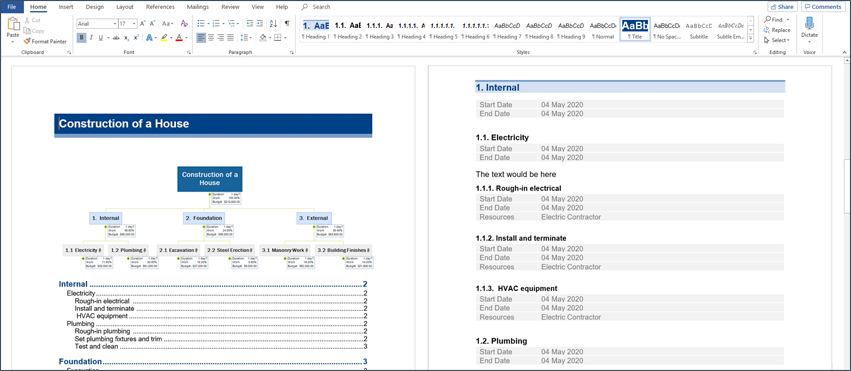Click the yellow Text Highlight Color button

tap(164, 37)
